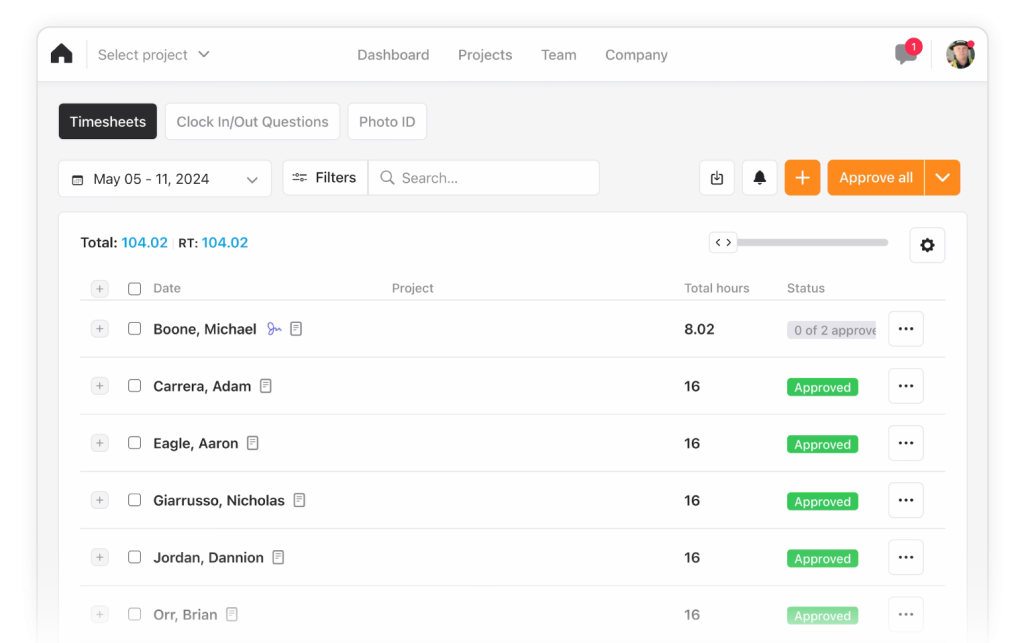
Task: Switch to Clock In/Out Questions tab
Action: (x=252, y=122)
